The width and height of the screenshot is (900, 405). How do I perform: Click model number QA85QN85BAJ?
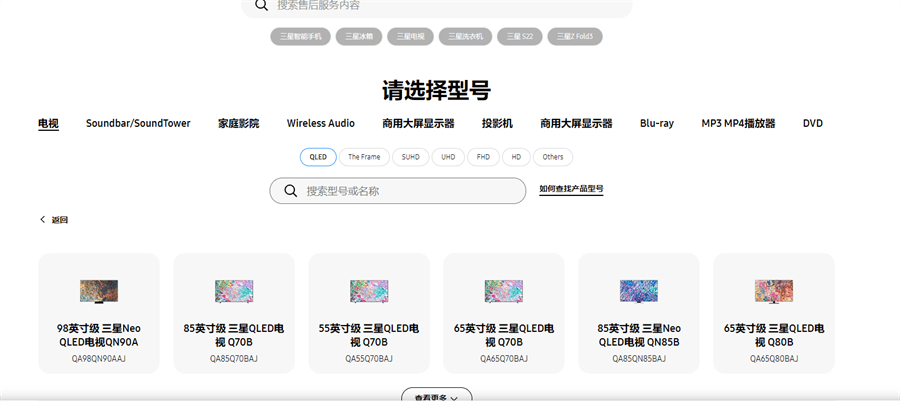pyautogui.click(x=639, y=359)
